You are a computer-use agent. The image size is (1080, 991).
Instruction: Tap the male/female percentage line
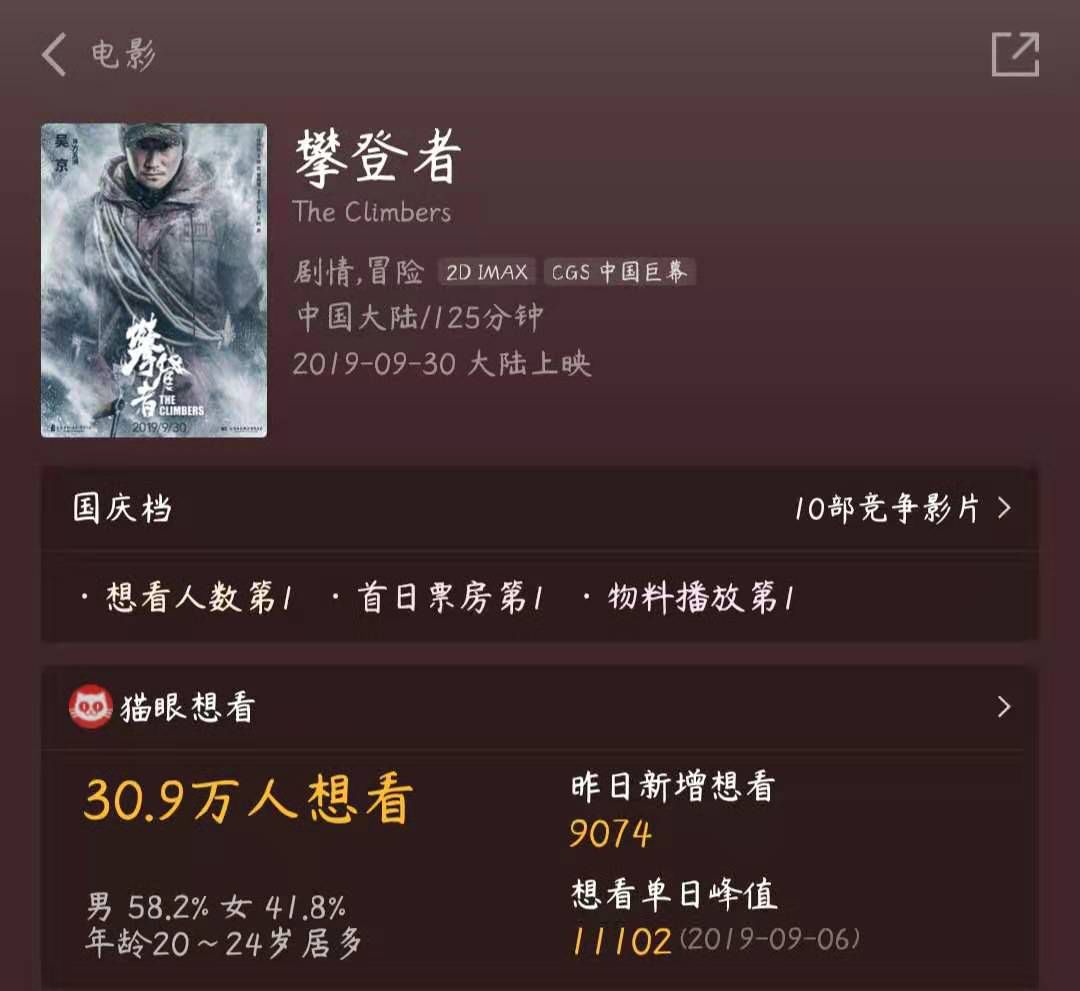(x=216, y=907)
